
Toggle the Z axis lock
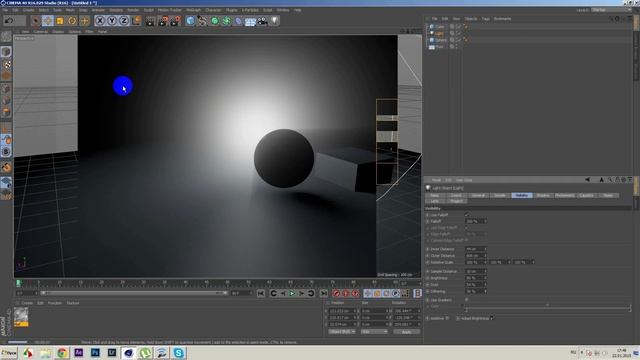[x=124, y=21]
